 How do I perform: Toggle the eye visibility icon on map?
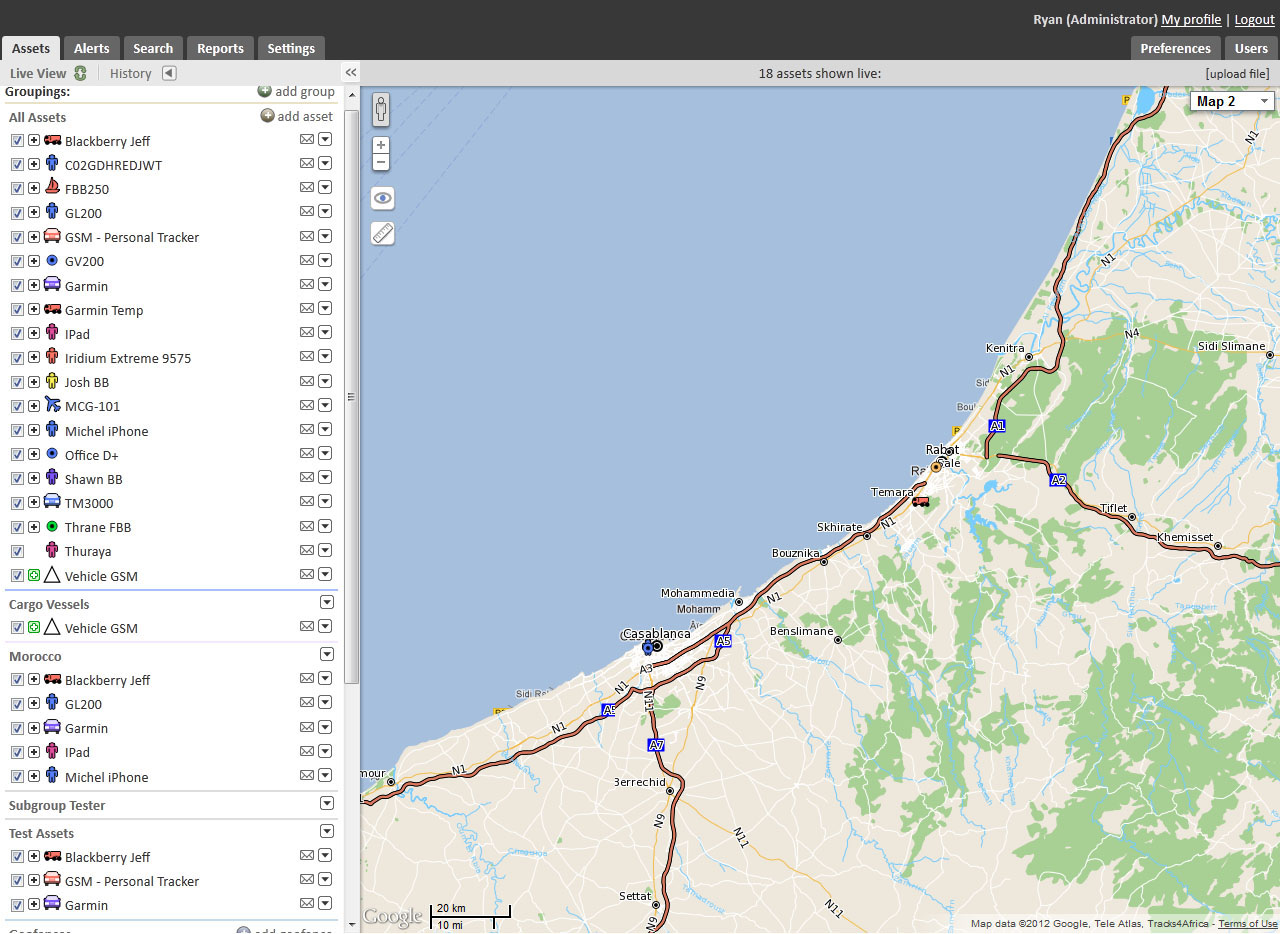tap(382, 198)
